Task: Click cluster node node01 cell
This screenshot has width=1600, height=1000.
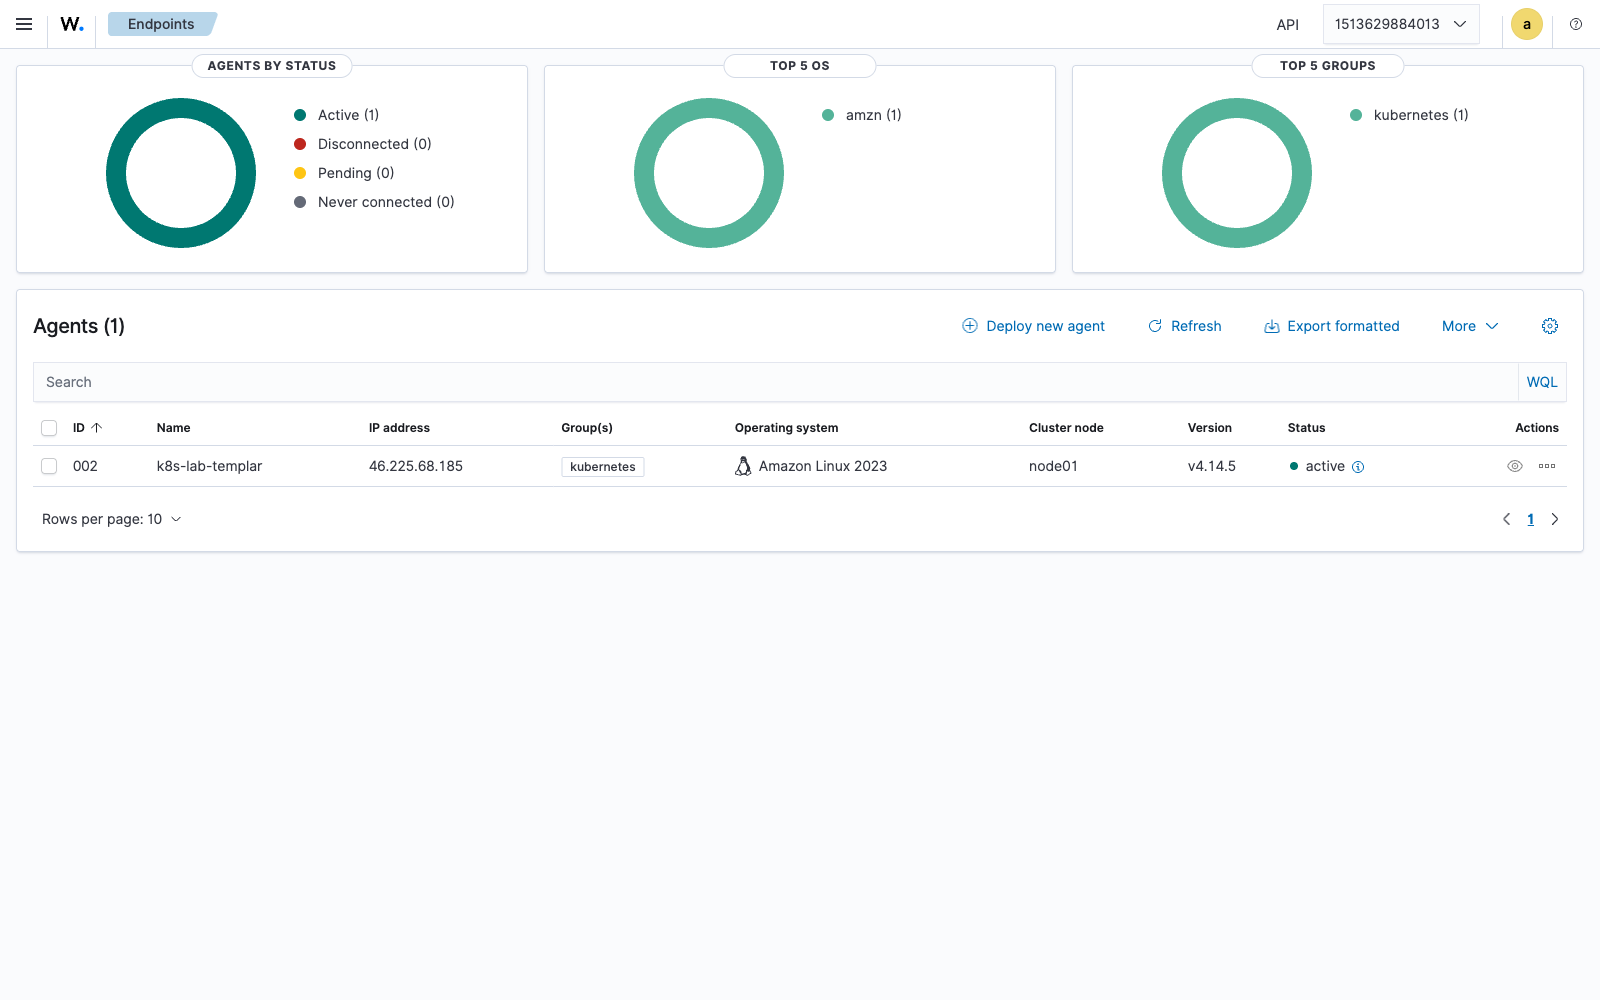Action: pyautogui.click(x=1053, y=466)
